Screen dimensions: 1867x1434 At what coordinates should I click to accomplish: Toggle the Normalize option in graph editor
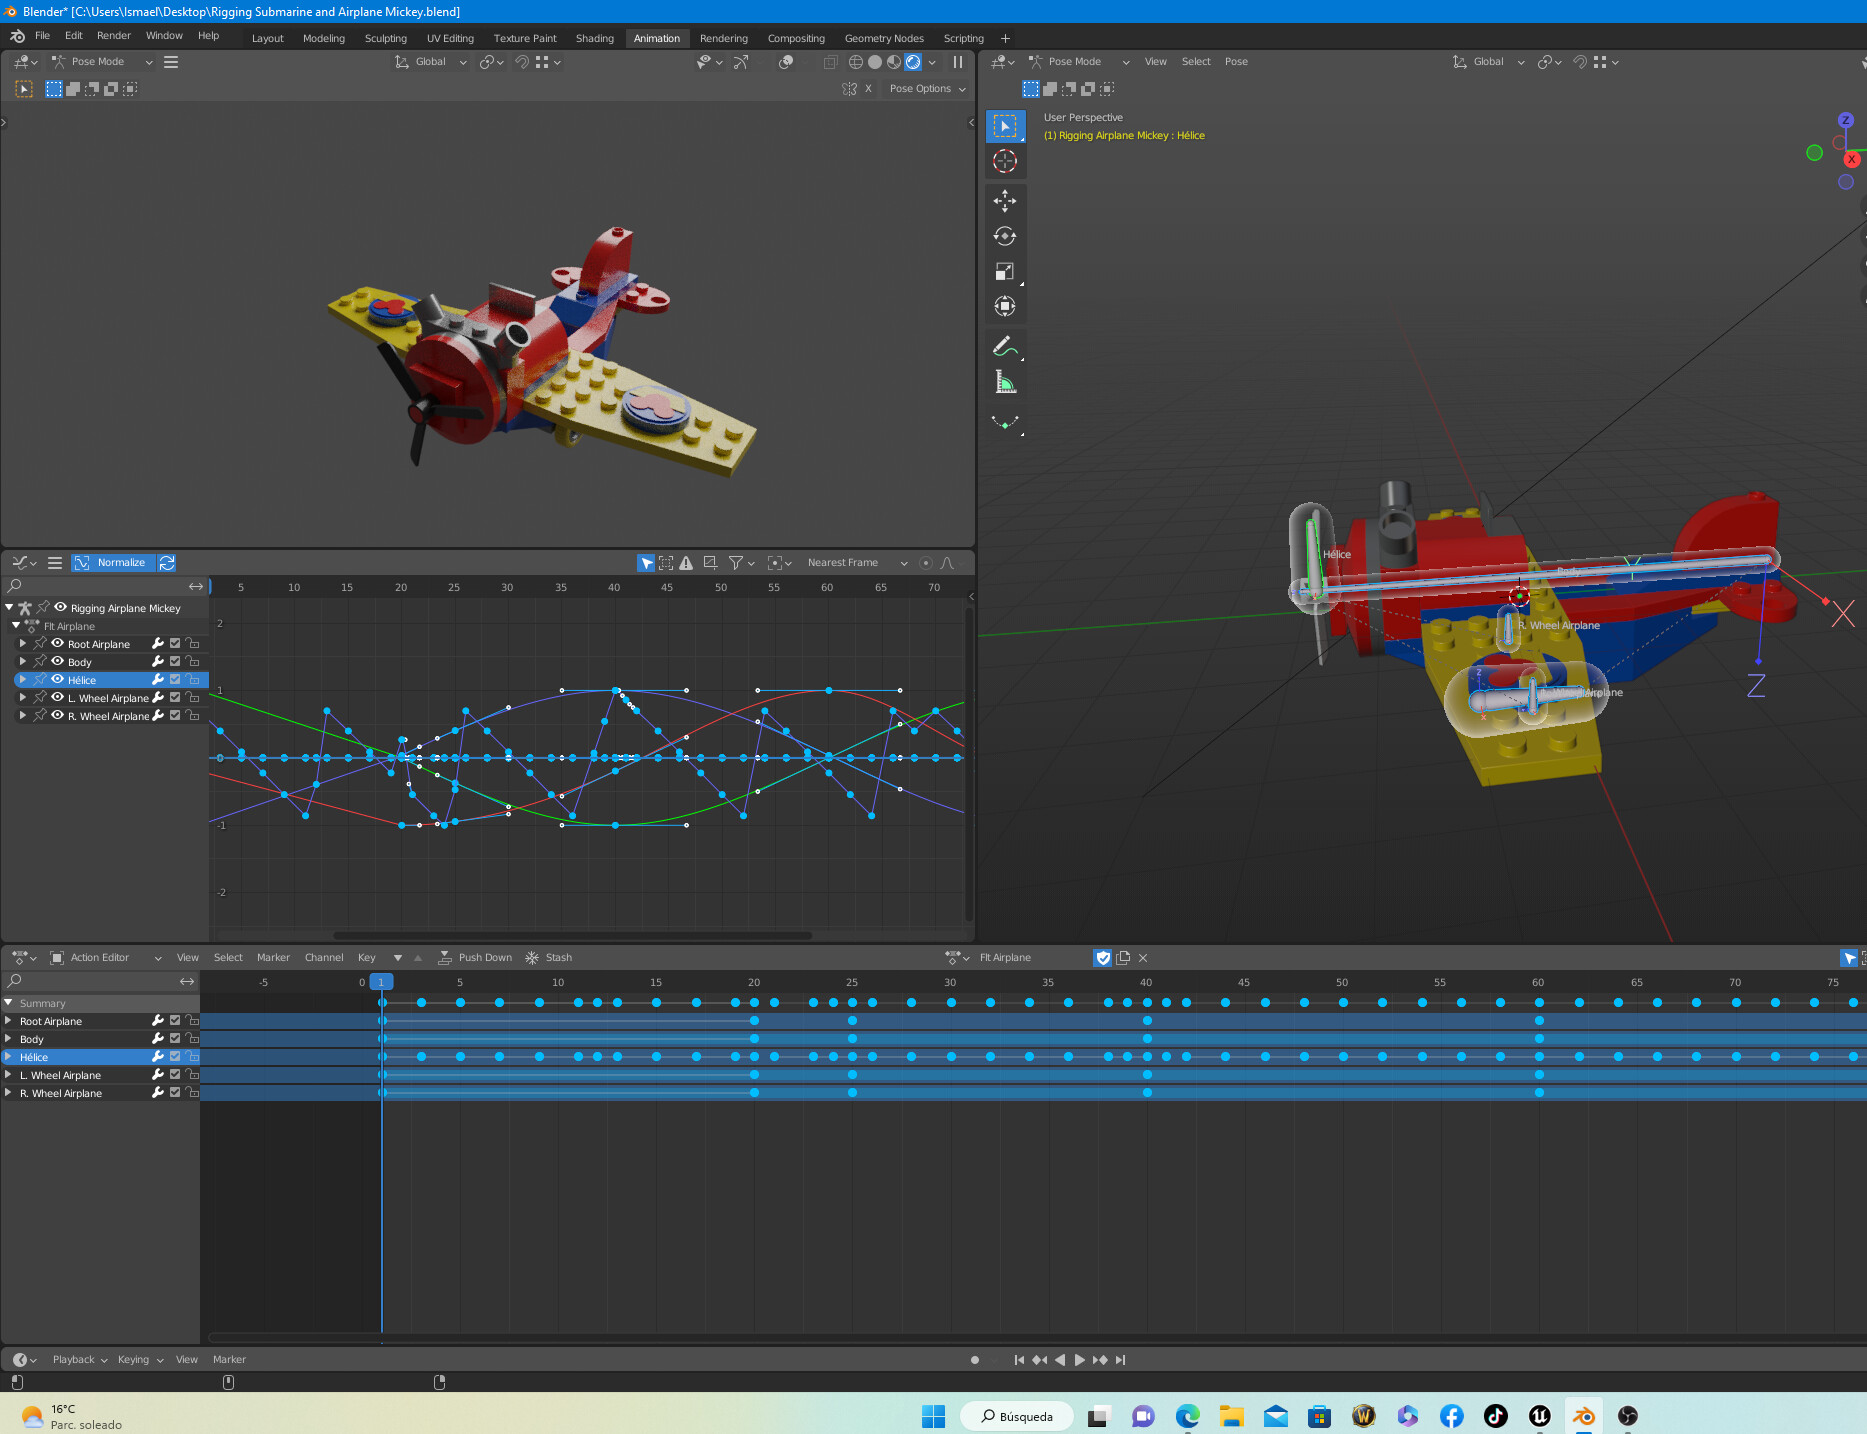click(112, 563)
